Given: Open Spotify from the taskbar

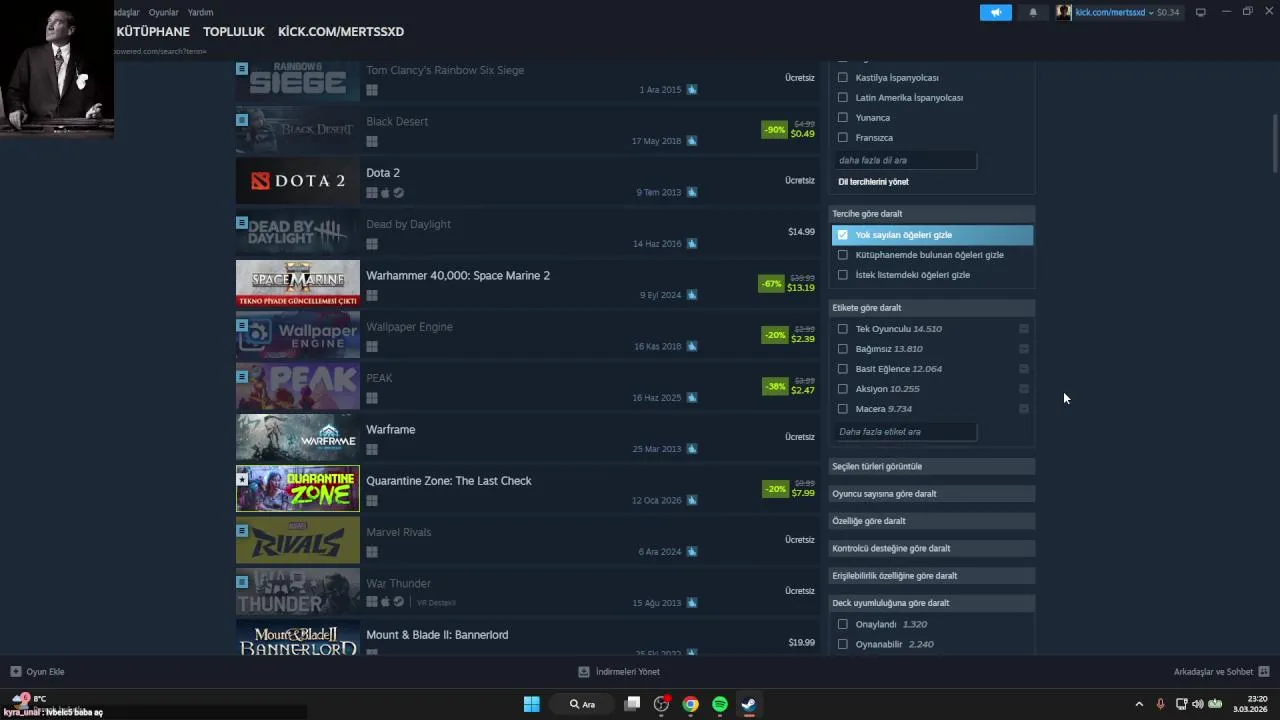Looking at the screenshot, I should tap(720, 704).
